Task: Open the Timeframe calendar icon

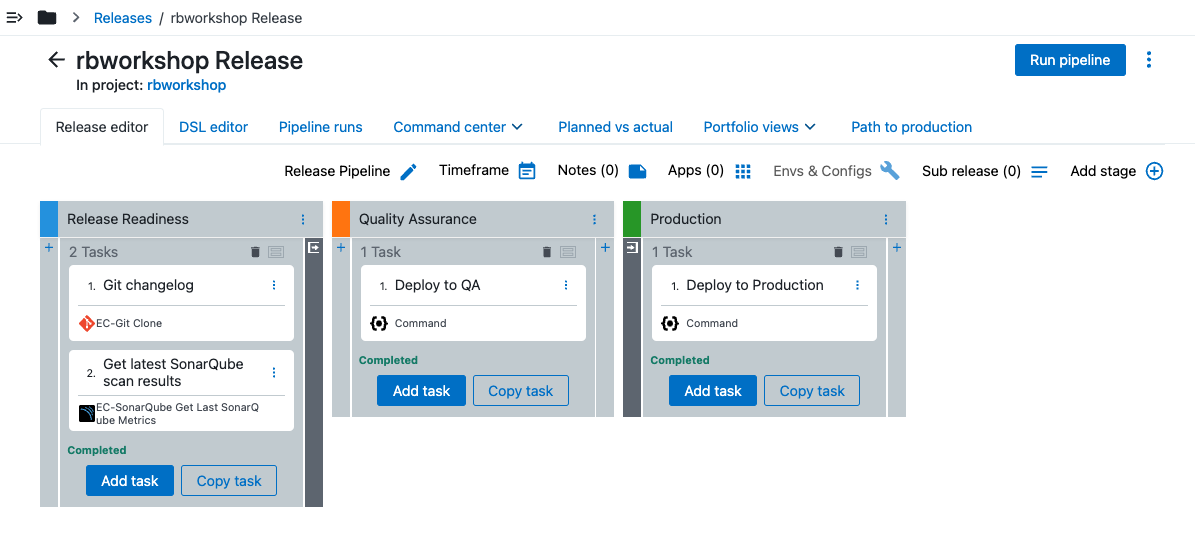Action: click(x=527, y=171)
